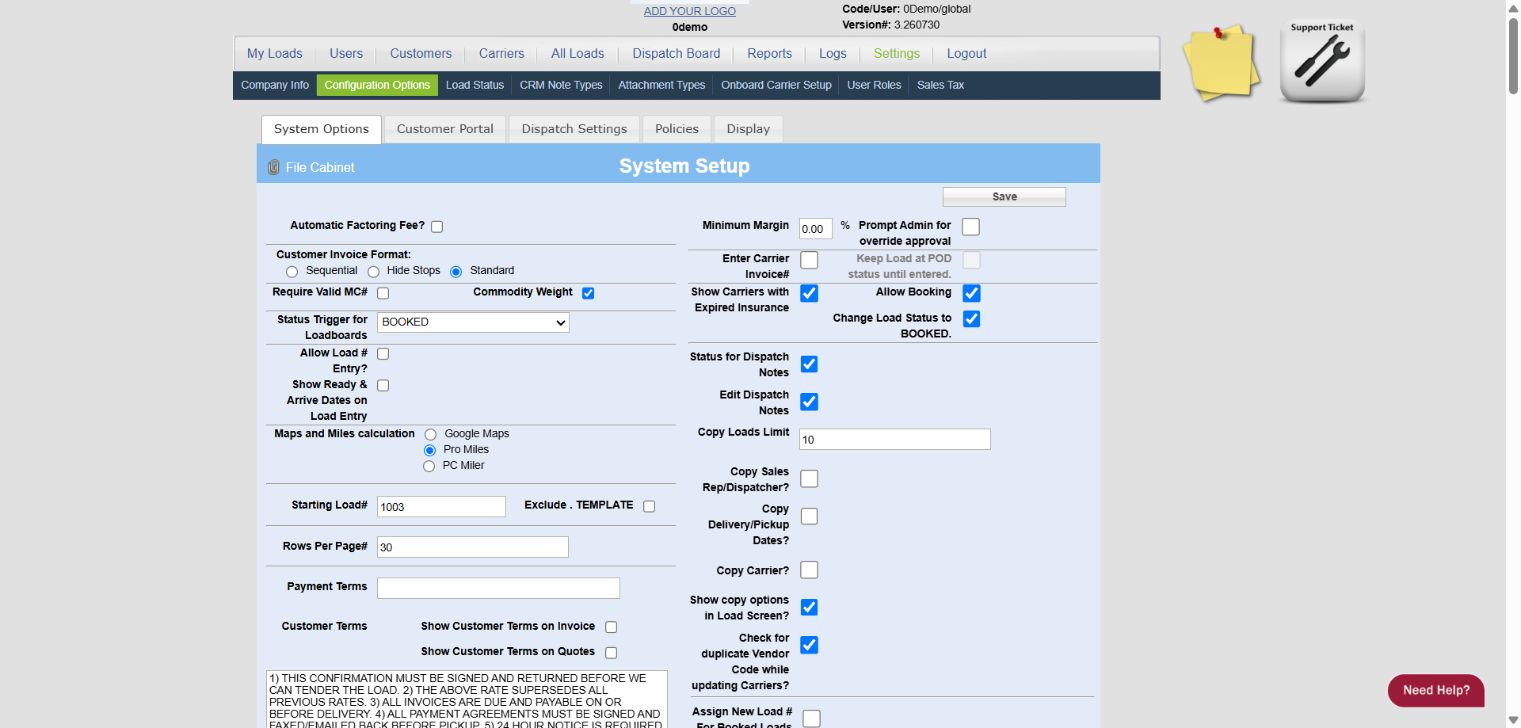Open Company Info submenu item
Image resolution: width=1521 pixels, height=728 pixels.
[275, 85]
